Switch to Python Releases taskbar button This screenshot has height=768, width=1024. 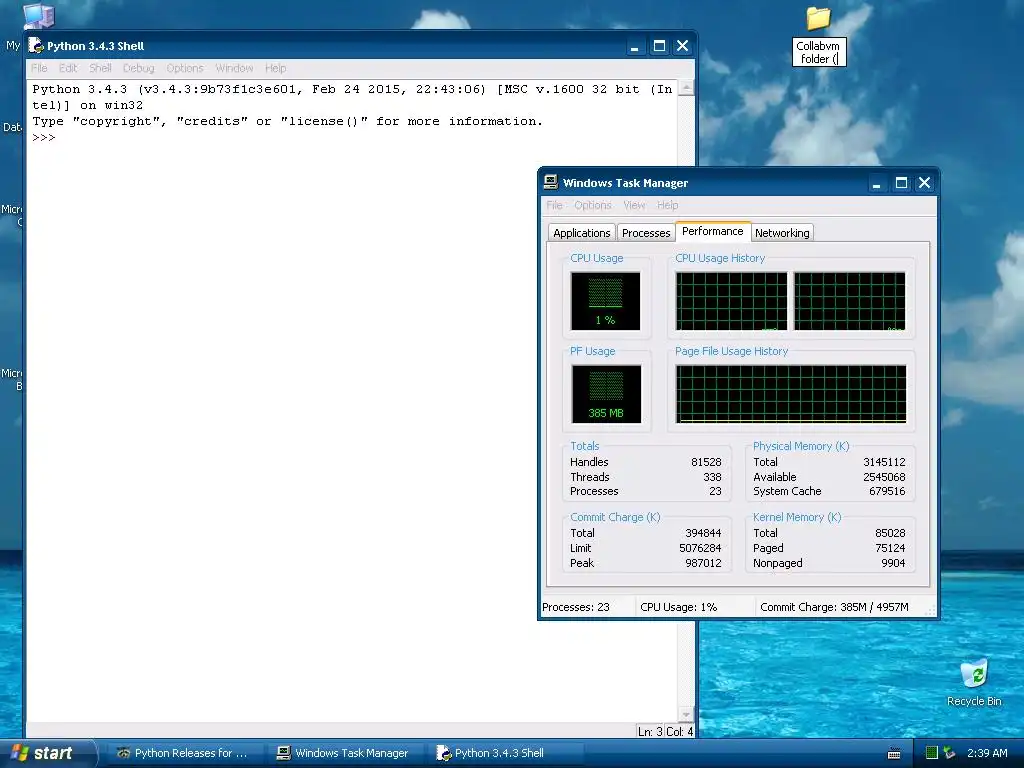coord(184,753)
